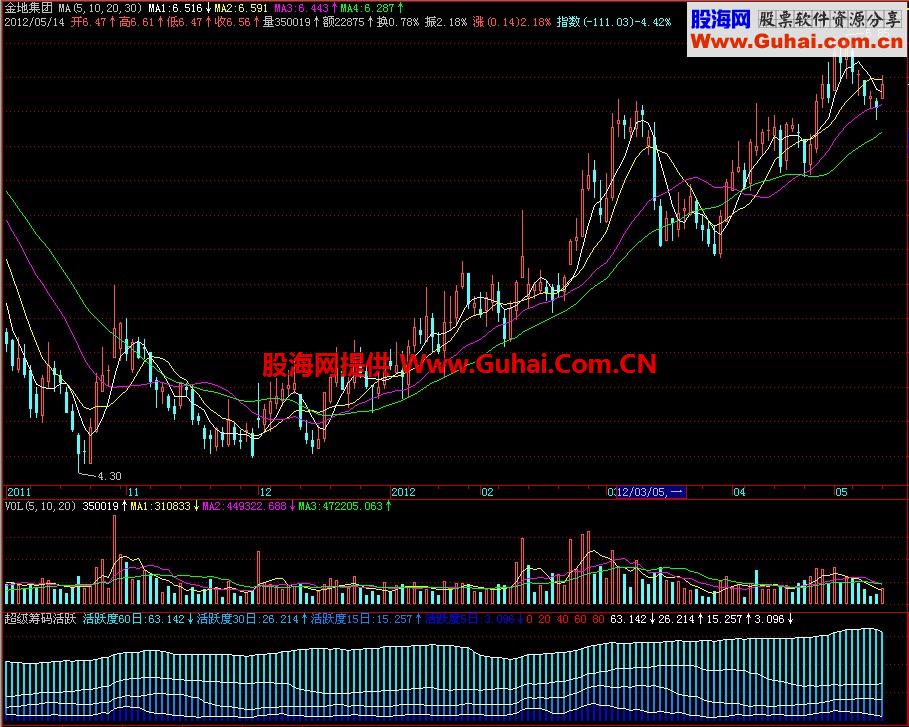Click the red 60 scale value
The image size is (909, 727).
580,619
